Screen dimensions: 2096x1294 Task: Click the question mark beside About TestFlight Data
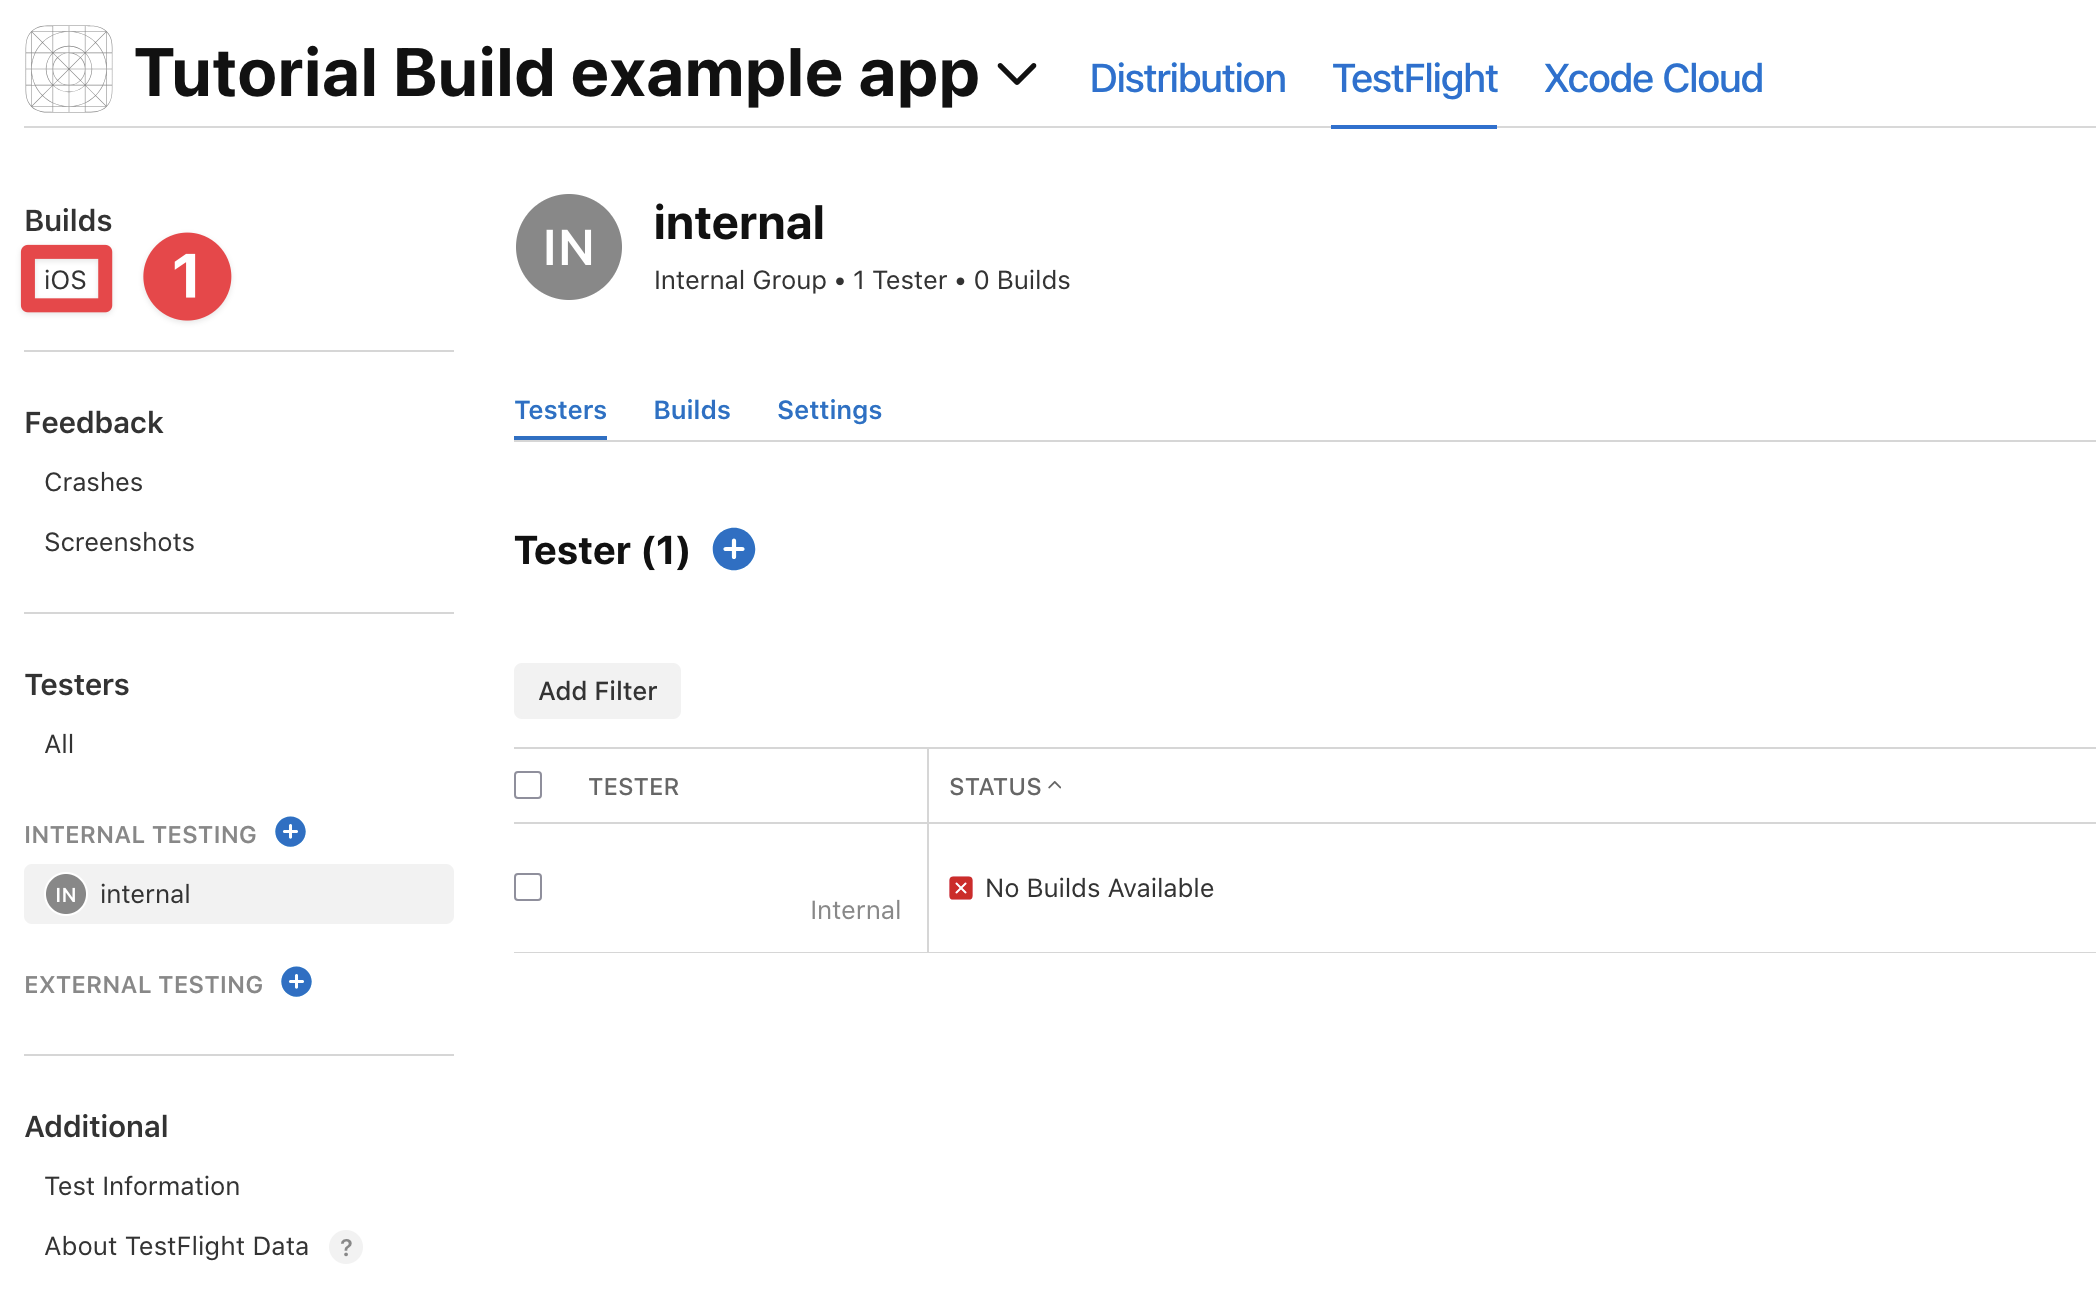point(346,1247)
